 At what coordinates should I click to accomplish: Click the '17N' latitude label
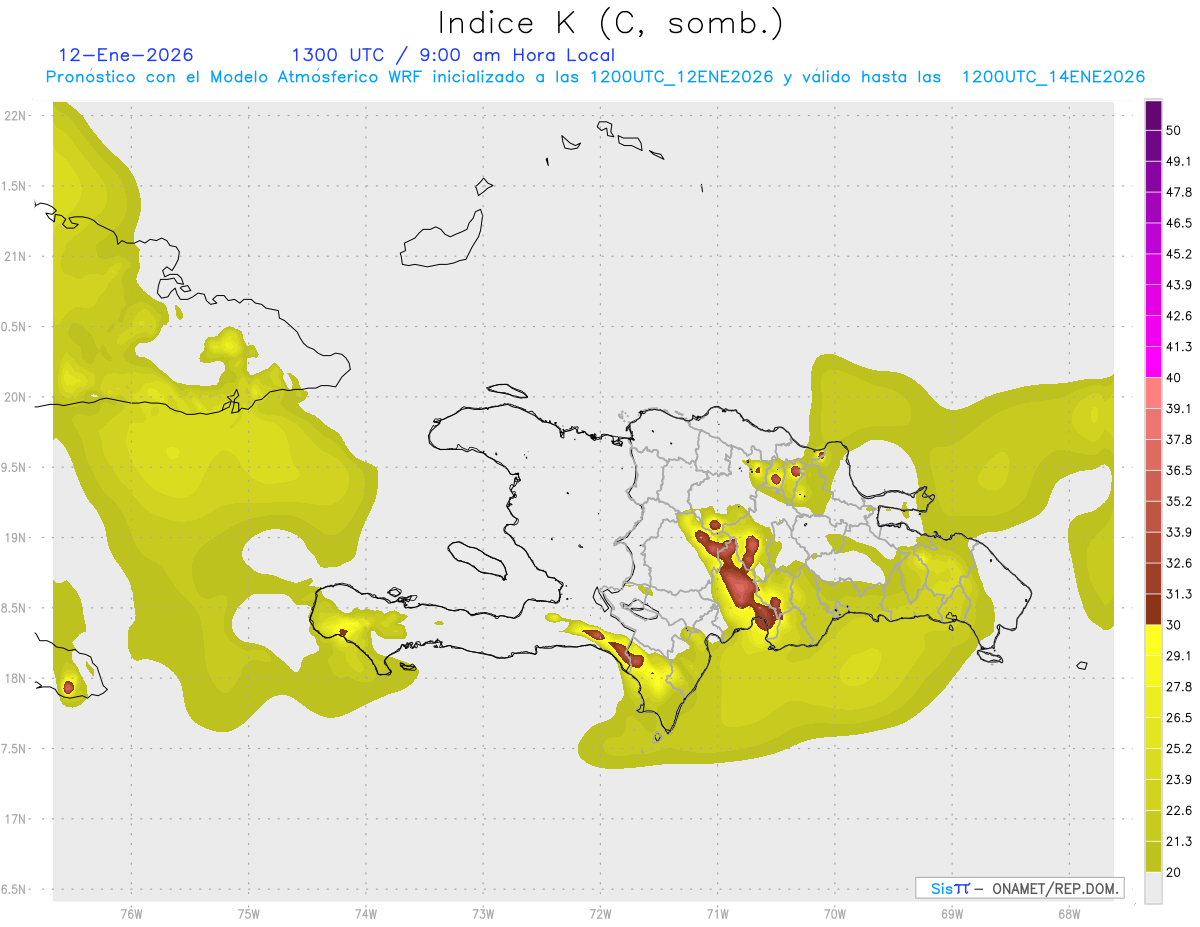pyautogui.click(x=15, y=819)
